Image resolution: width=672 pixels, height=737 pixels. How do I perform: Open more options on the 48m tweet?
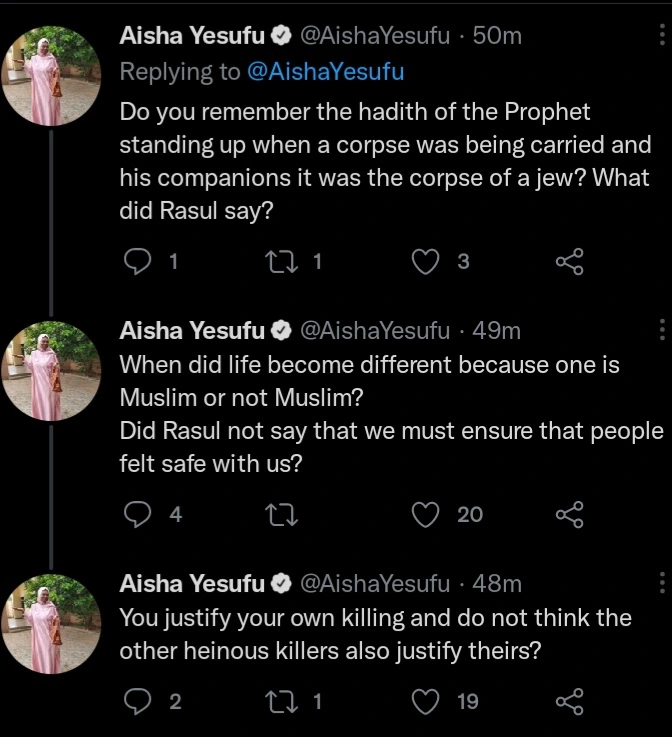(662, 583)
